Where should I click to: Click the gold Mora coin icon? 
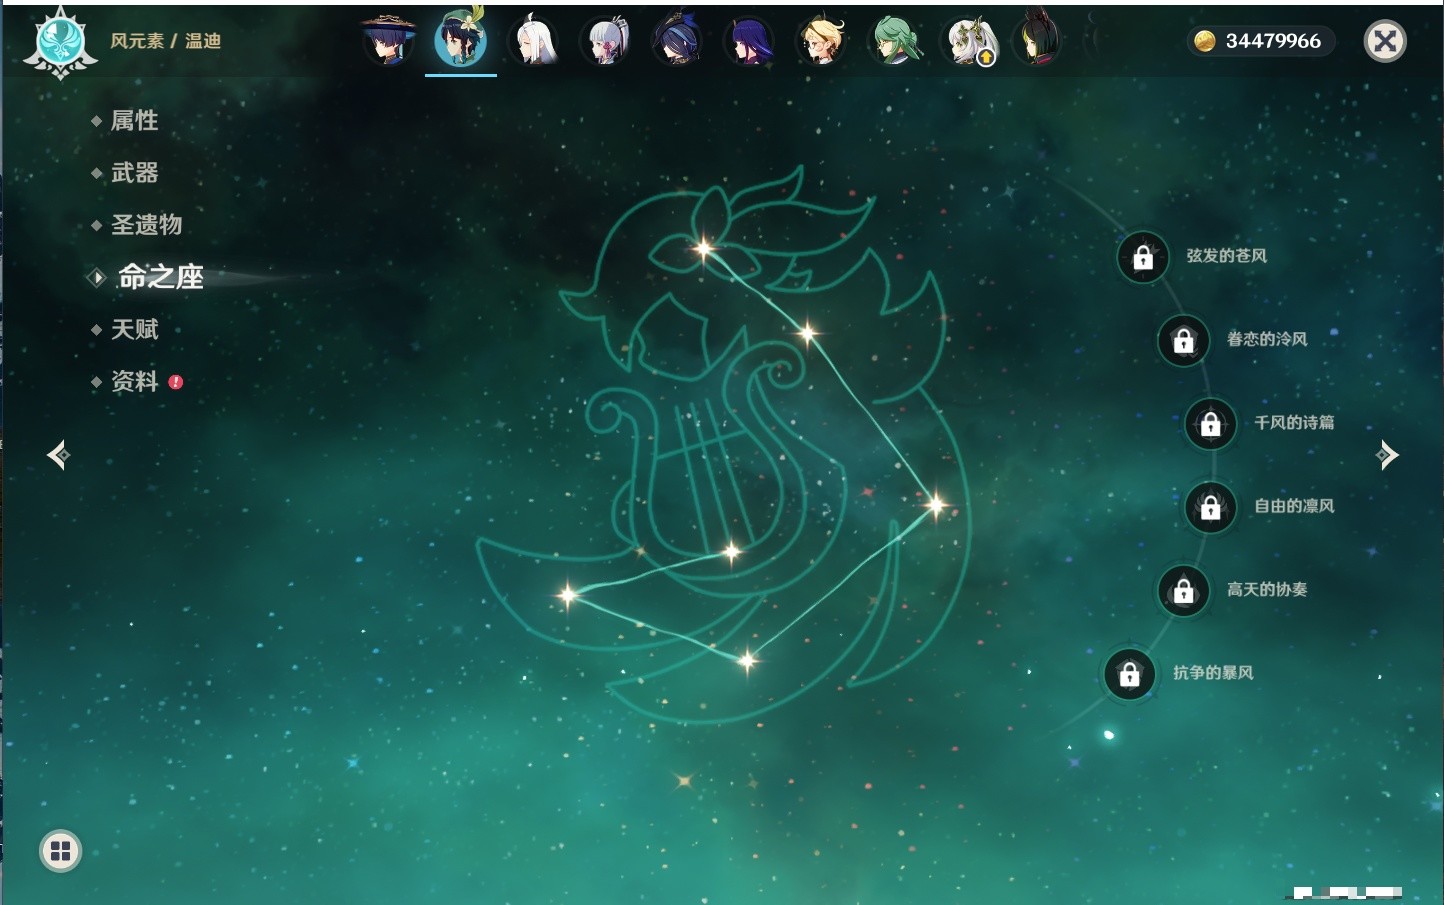click(x=1205, y=41)
